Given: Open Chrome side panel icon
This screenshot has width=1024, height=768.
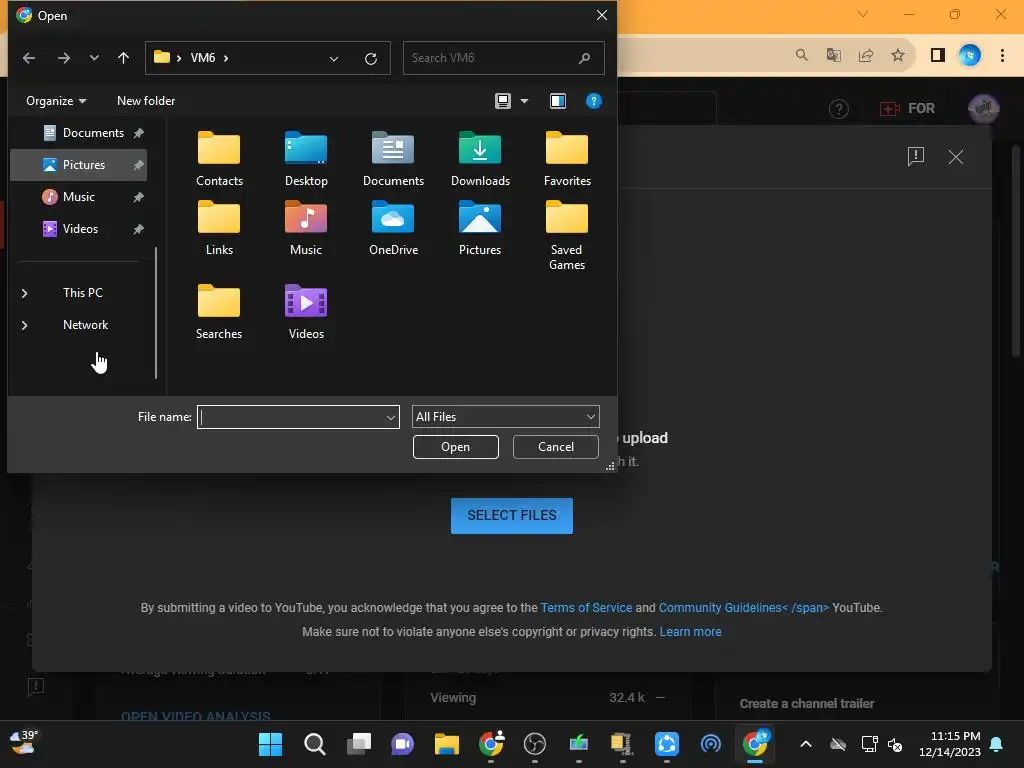Looking at the screenshot, I should pos(938,56).
